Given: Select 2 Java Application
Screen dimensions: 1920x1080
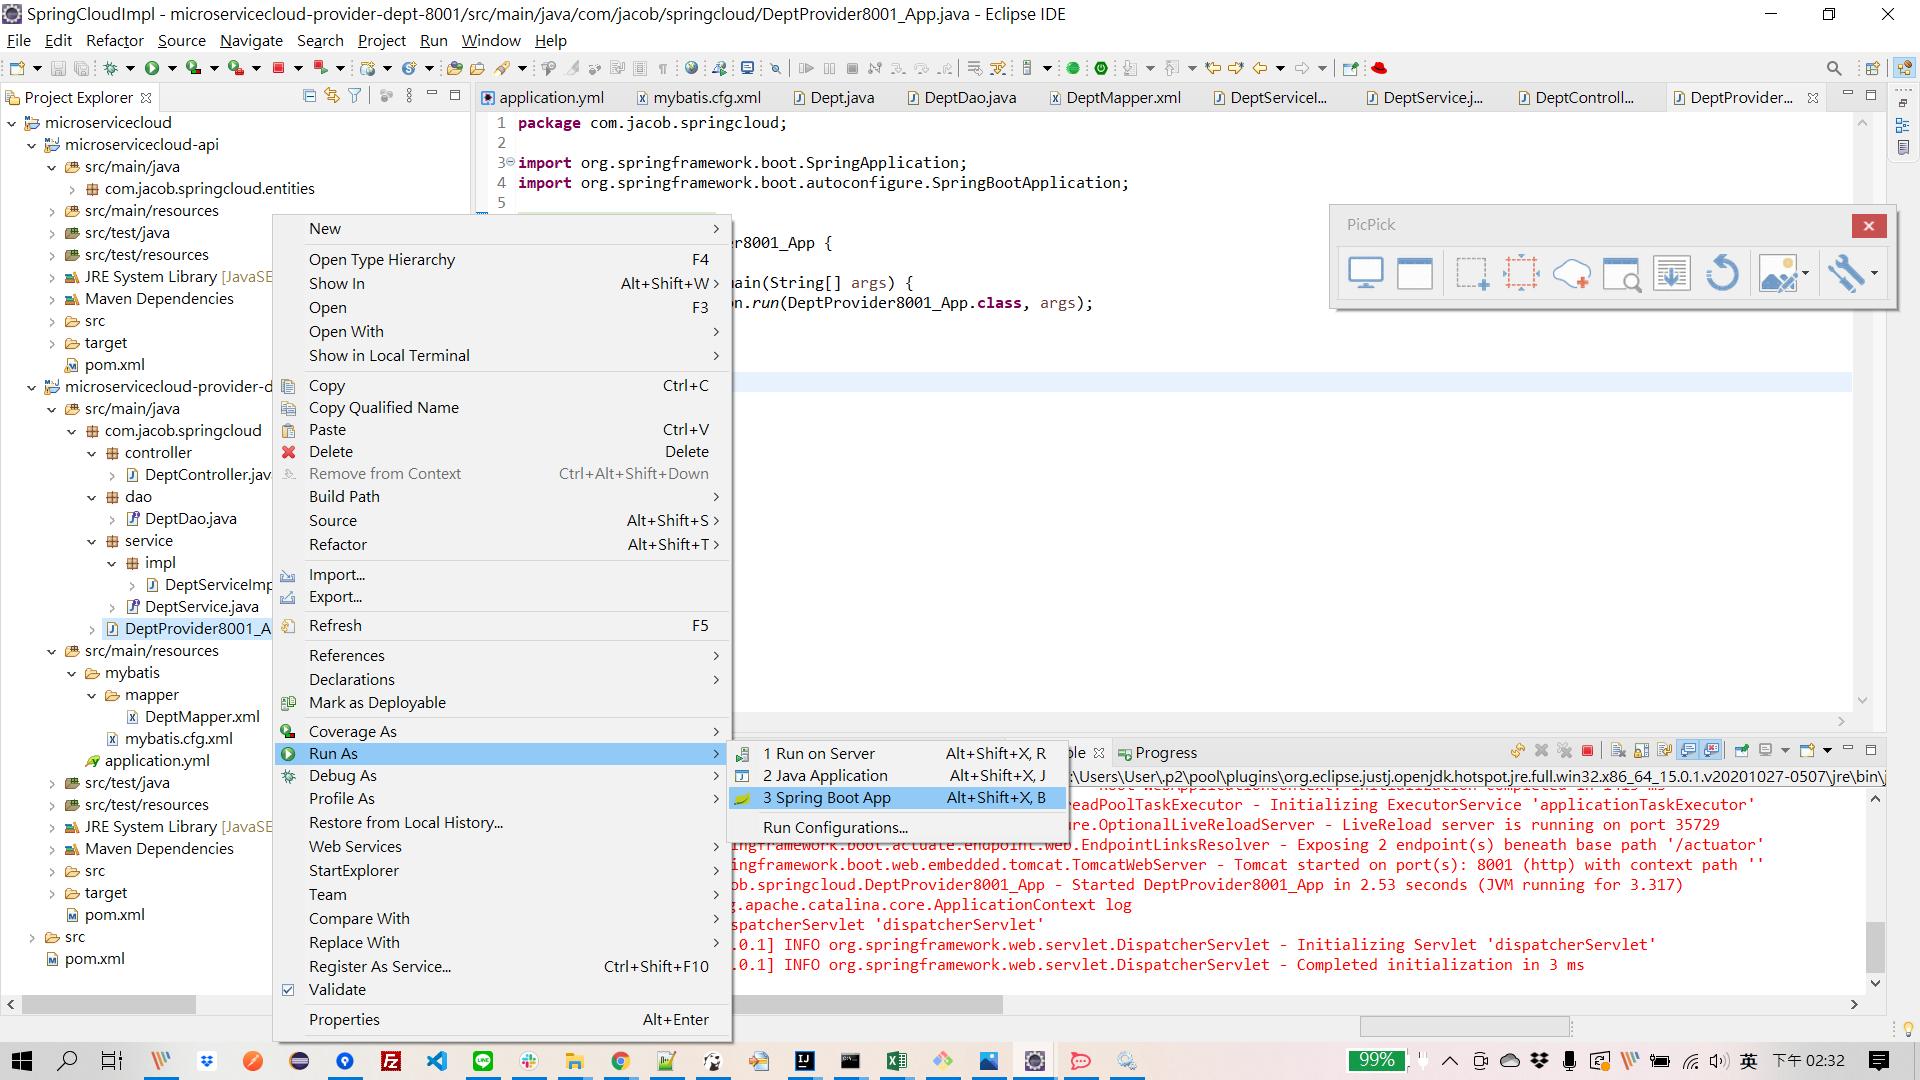Looking at the screenshot, I should coord(897,776).
